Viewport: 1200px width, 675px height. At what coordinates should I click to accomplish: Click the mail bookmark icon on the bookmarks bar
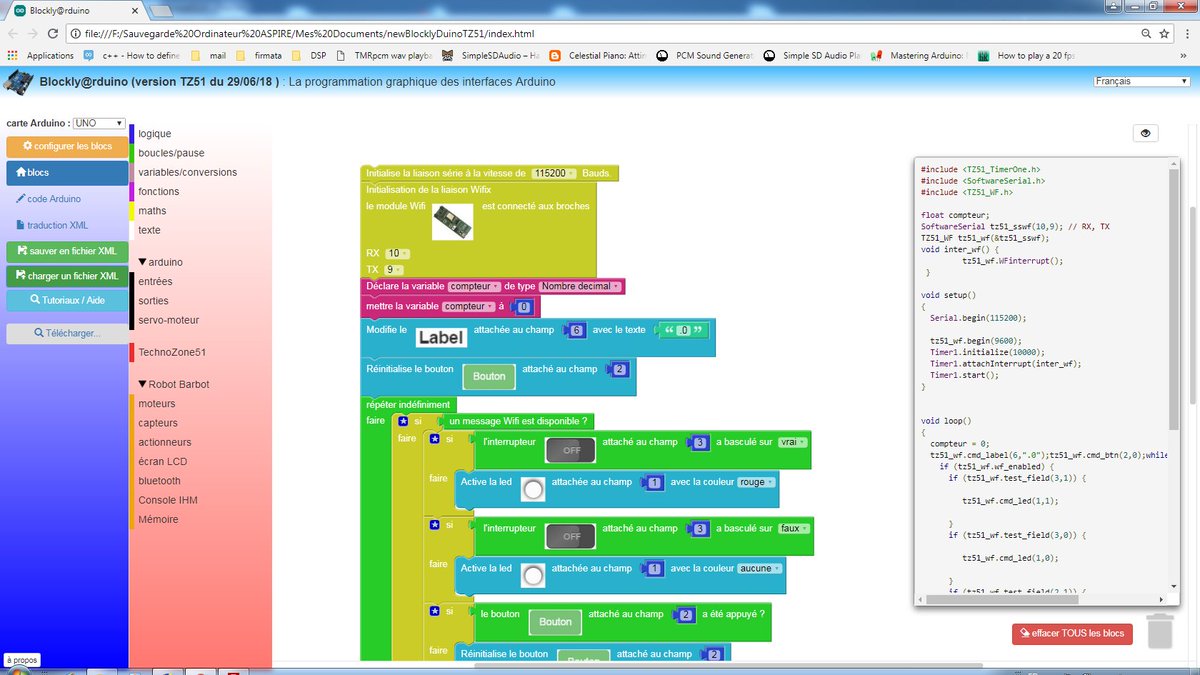(x=197, y=56)
